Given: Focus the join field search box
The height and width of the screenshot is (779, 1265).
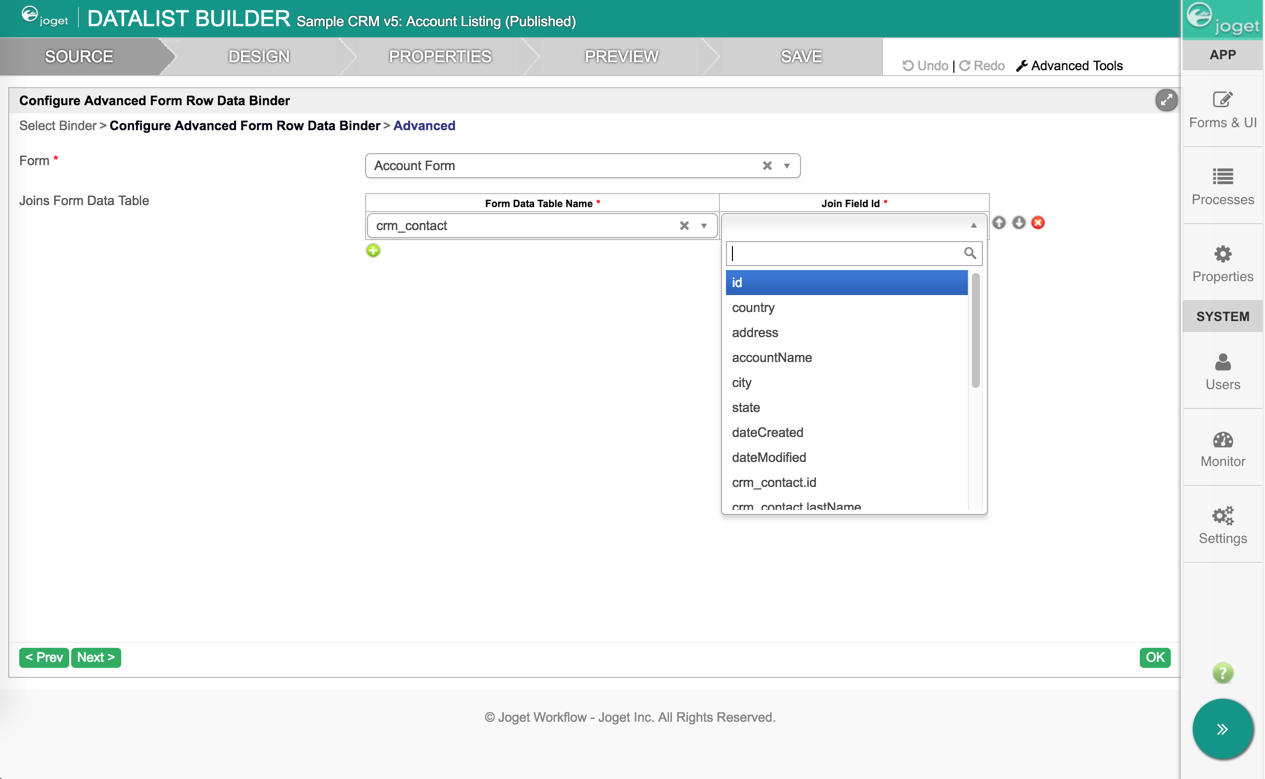Looking at the screenshot, I should 846,254.
